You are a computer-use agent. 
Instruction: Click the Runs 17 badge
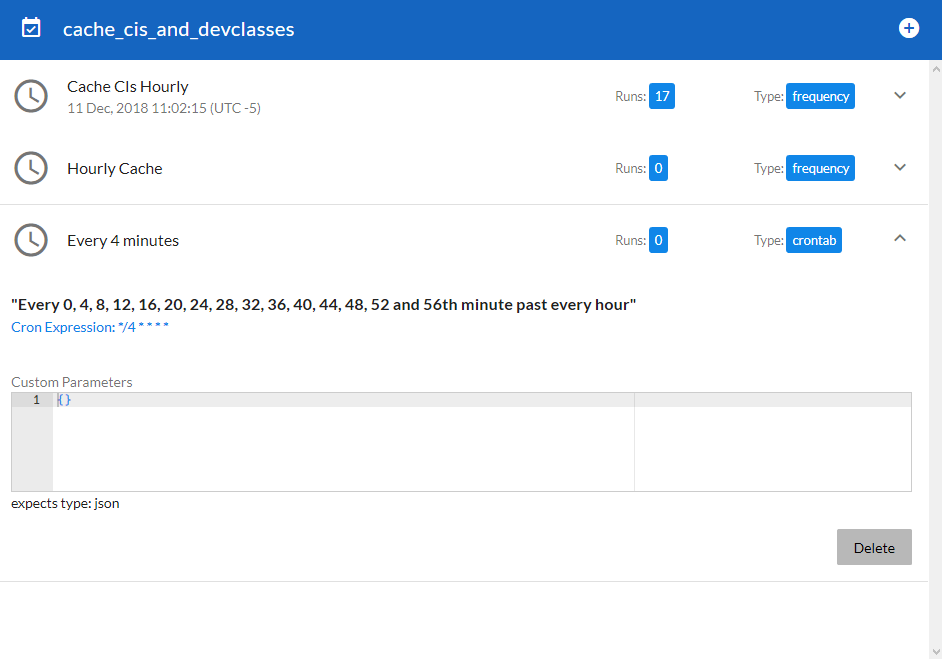[x=661, y=97]
